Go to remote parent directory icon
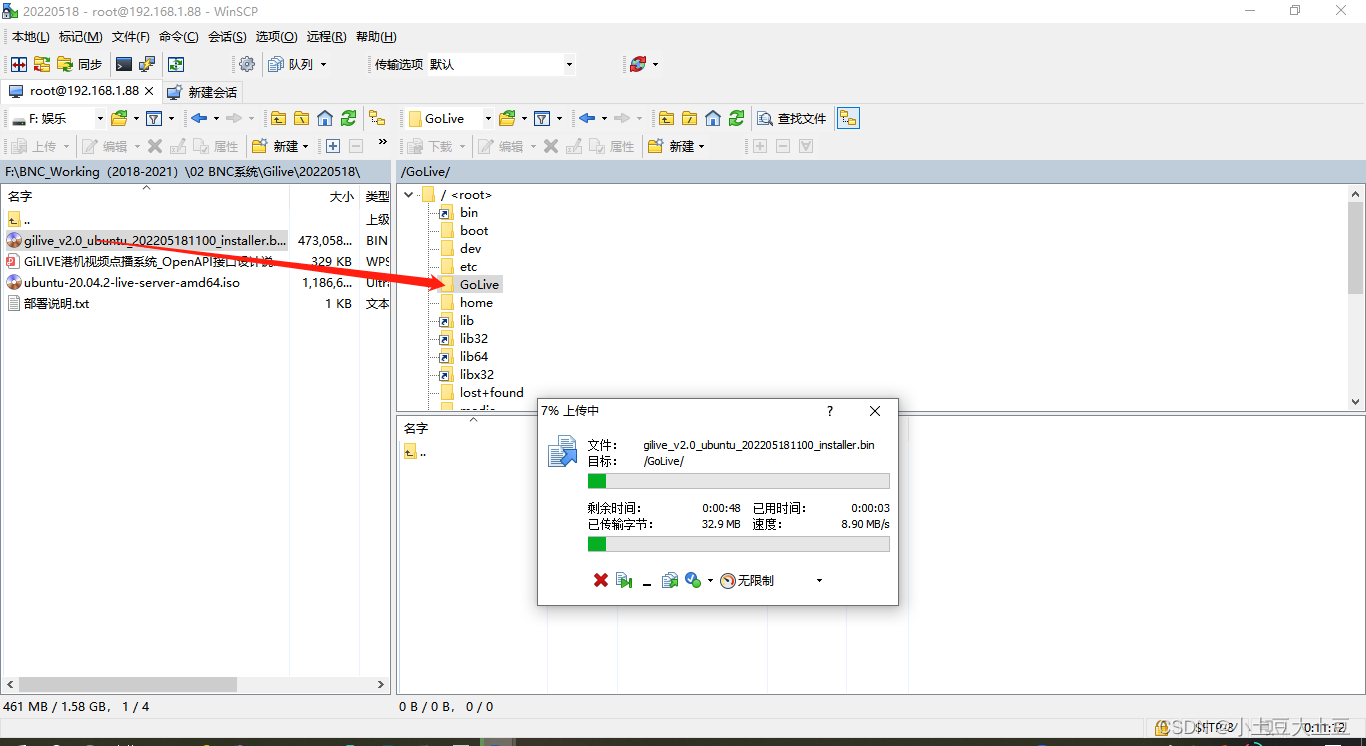 pos(666,118)
